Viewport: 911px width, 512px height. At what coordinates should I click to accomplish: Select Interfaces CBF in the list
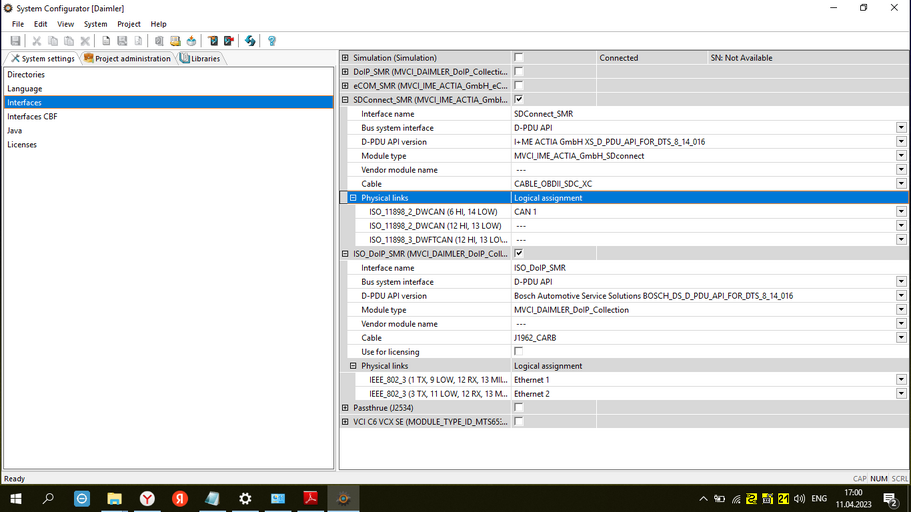coord(168,116)
